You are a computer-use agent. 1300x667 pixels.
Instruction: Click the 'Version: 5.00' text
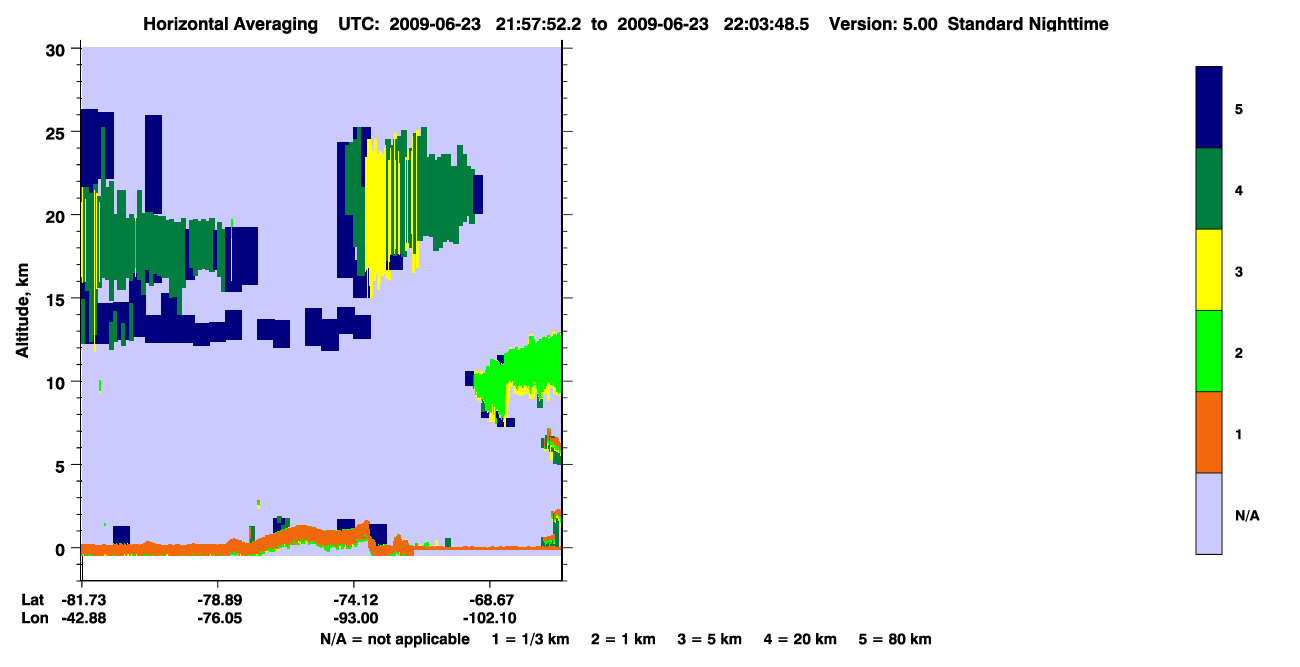[883, 24]
